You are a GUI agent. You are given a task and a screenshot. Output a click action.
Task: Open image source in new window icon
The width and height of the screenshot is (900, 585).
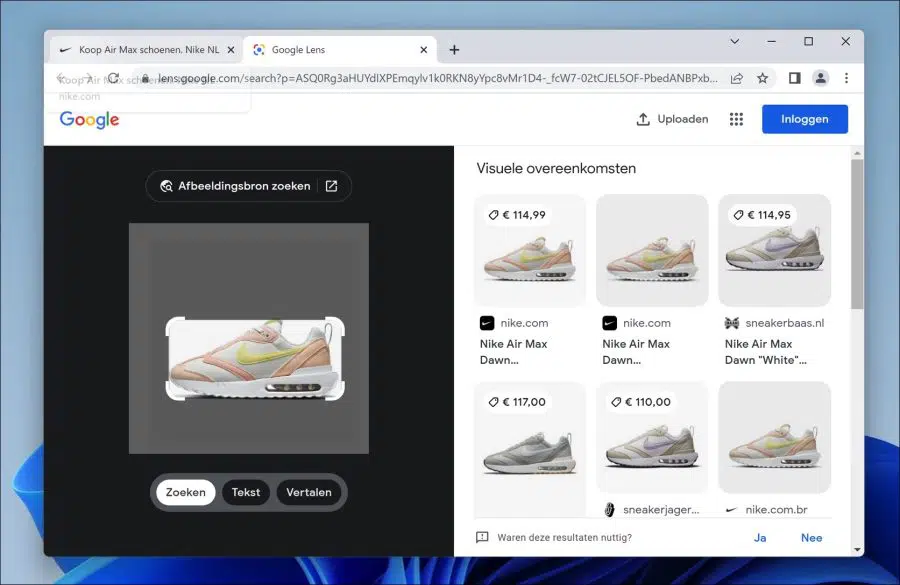coord(332,186)
